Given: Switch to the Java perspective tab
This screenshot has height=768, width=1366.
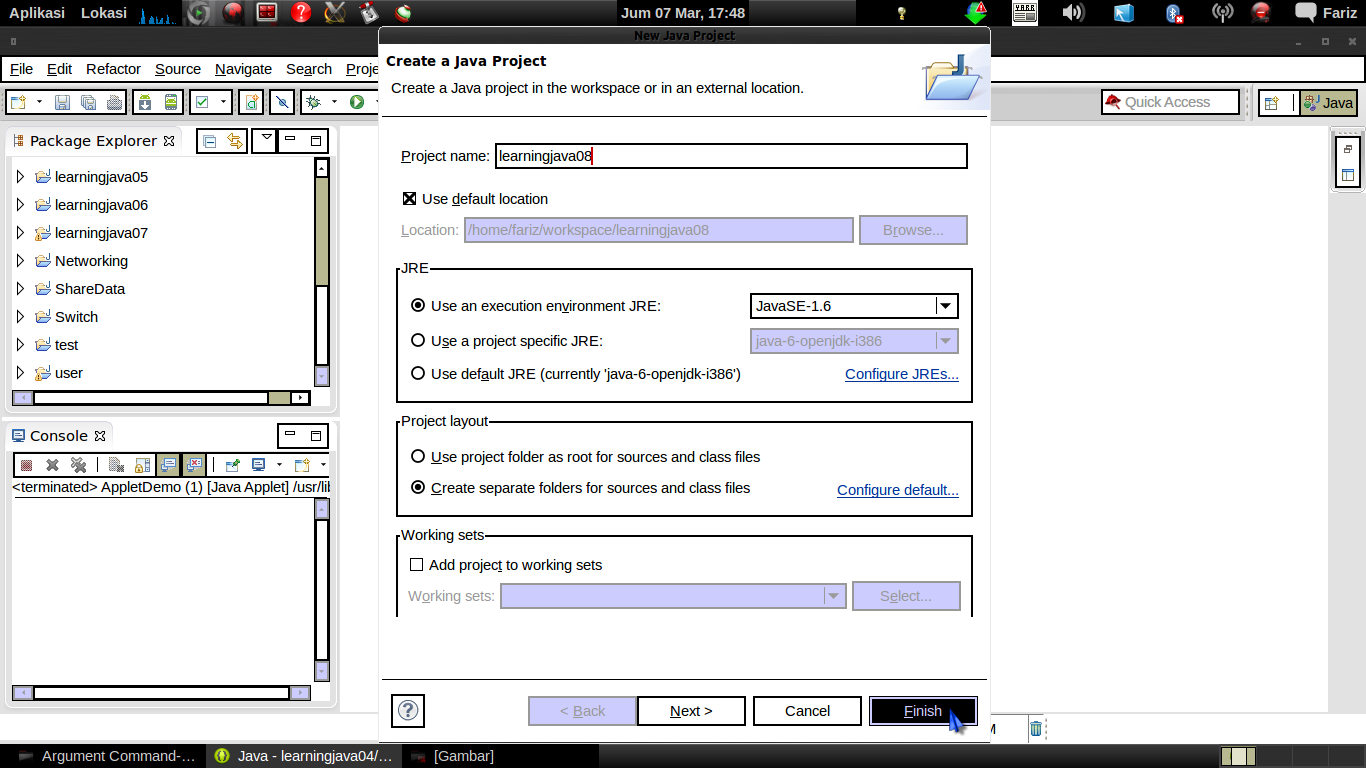Looking at the screenshot, I should pos(1328,102).
